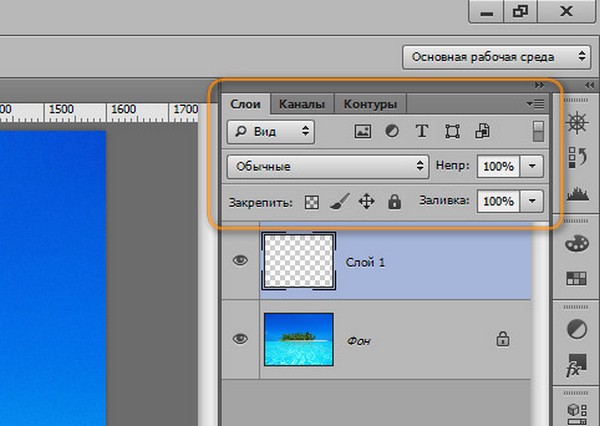Hide the Фон background layer
Image resolution: width=600 pixels, height=426 pixels.
pos(239,339)
